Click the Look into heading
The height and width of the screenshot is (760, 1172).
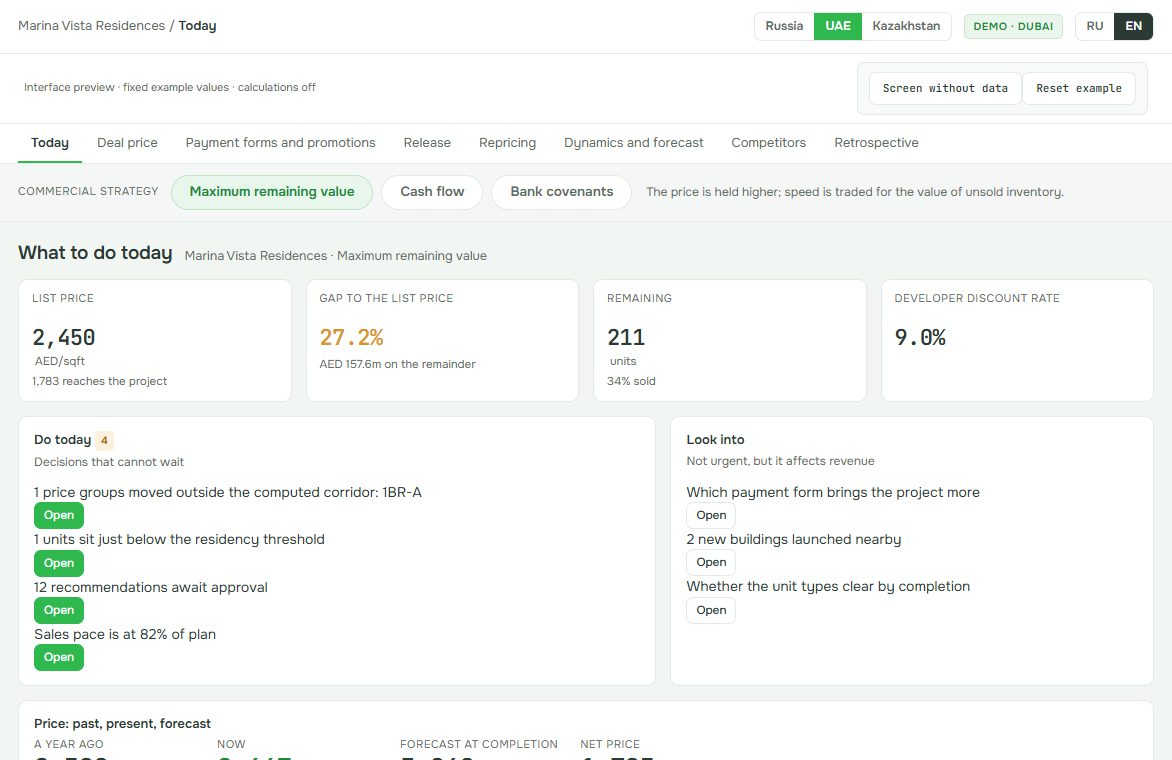tap(715, 439)
